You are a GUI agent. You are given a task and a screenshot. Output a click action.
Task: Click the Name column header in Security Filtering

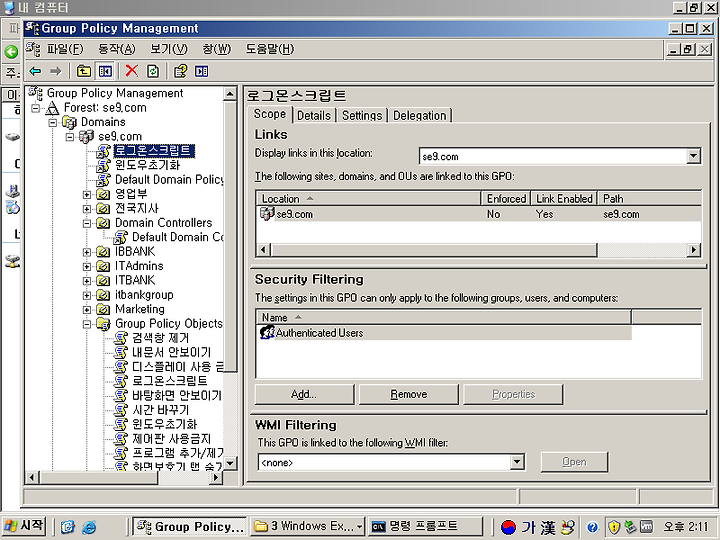444,317
